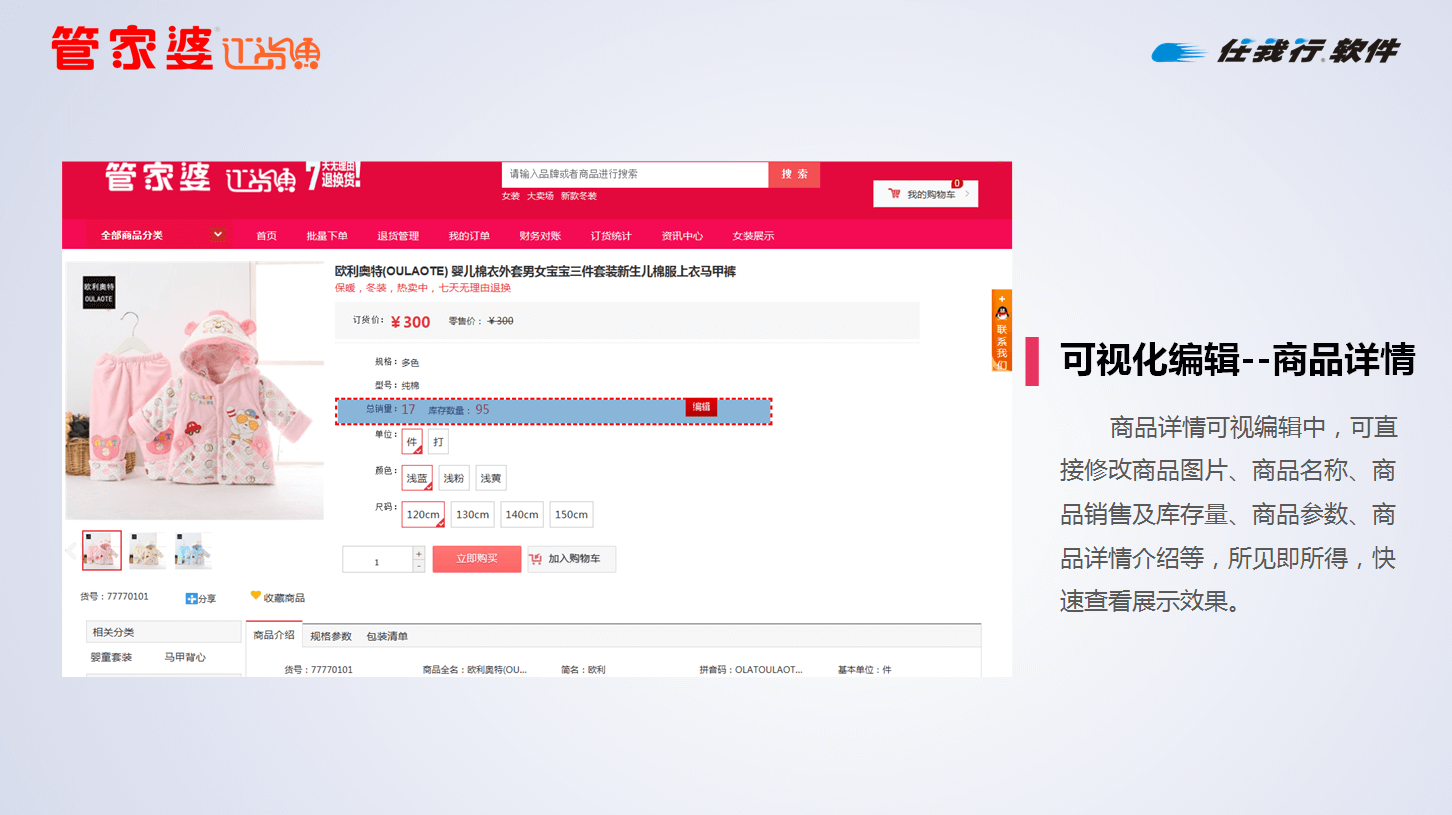Screen dimensions: 1452x815
Task: Expand the 全部商品分类 category dropdown
Action: [218, 235]
